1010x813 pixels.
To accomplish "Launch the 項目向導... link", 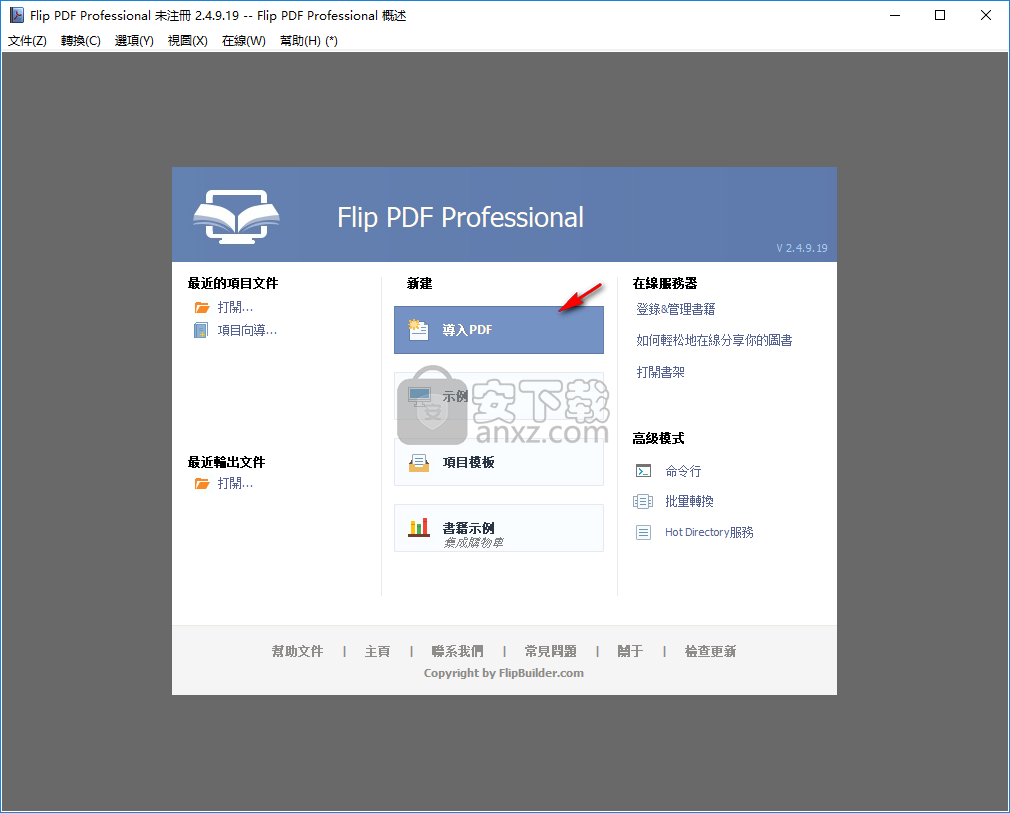I will (x=247, y=330).
